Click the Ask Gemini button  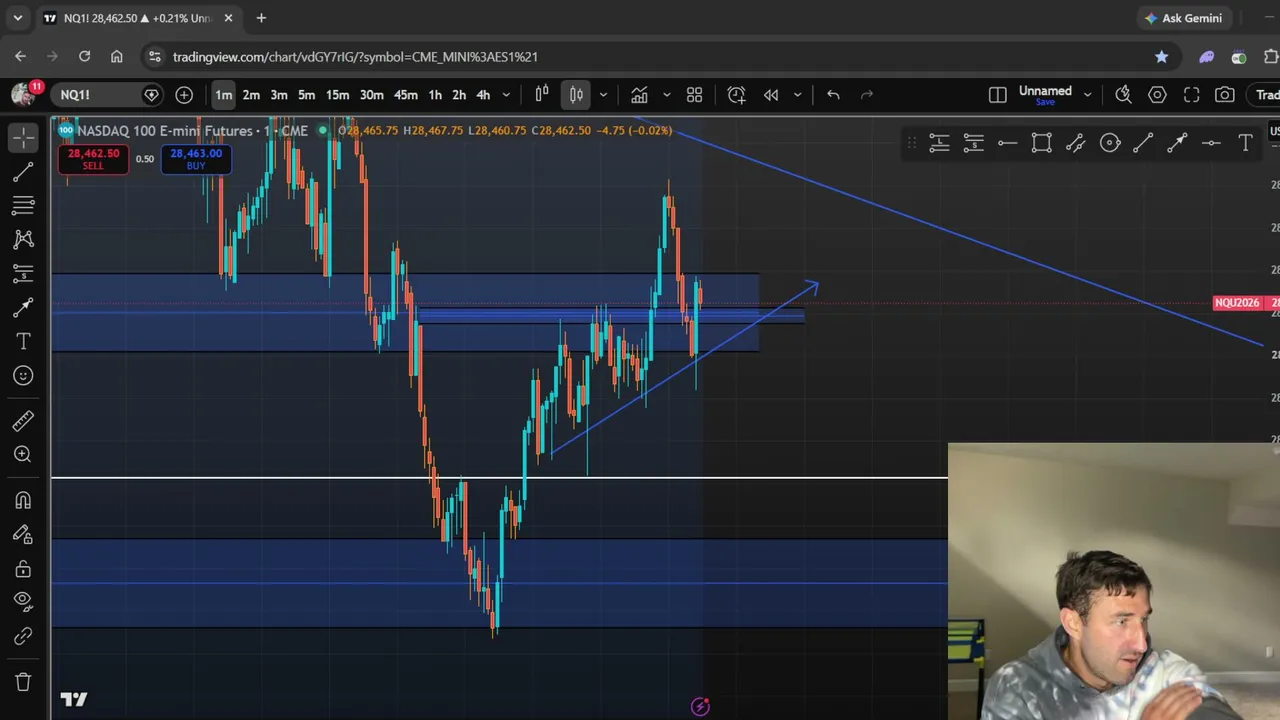point(1184,18)
